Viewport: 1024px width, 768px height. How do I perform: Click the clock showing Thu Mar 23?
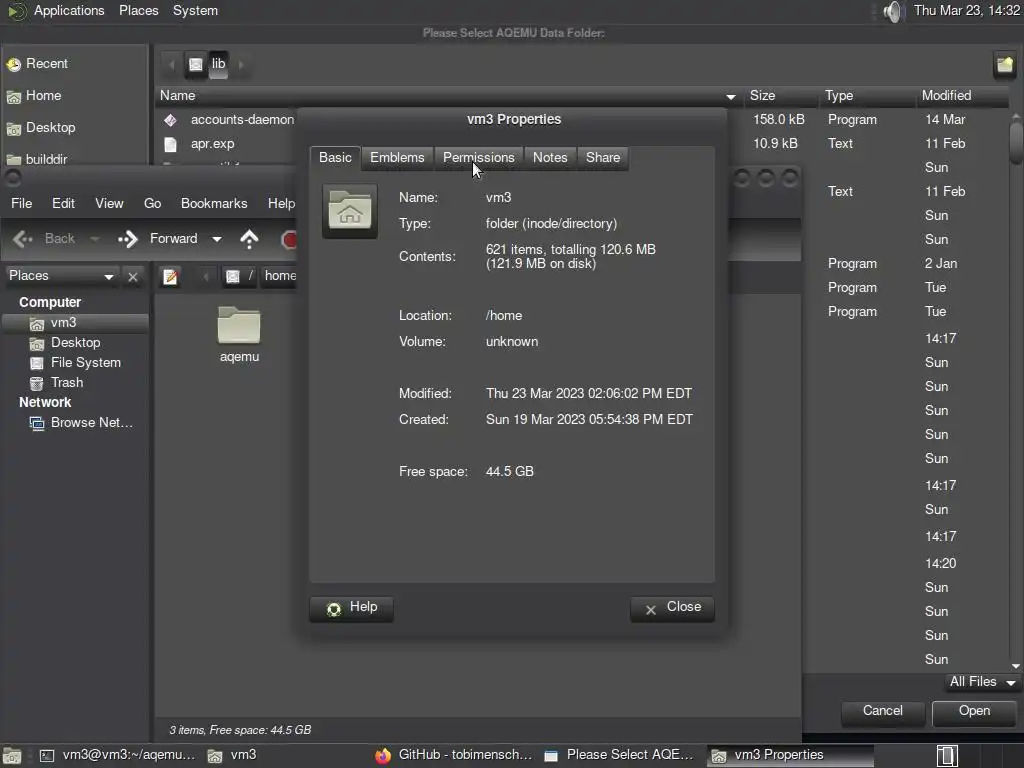click(967, 10)
